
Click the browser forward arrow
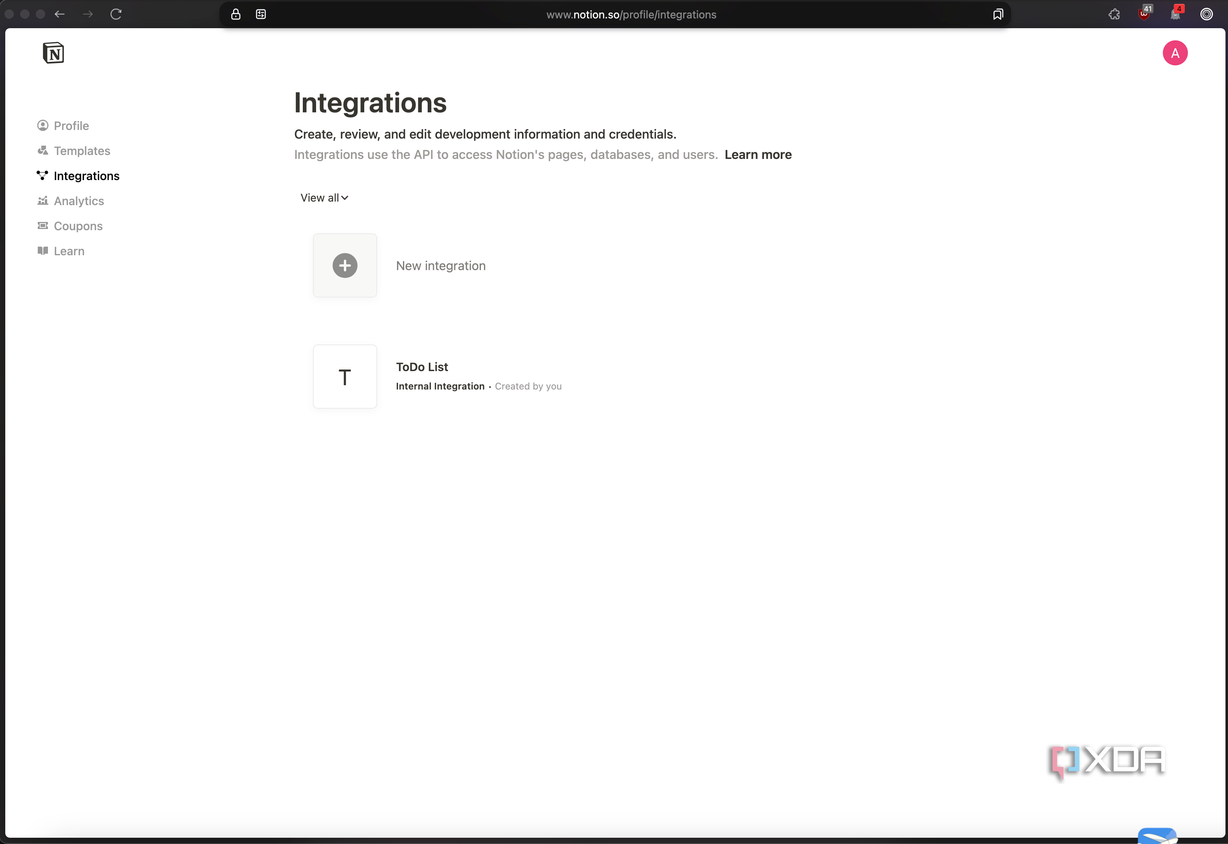pos(88,14)
